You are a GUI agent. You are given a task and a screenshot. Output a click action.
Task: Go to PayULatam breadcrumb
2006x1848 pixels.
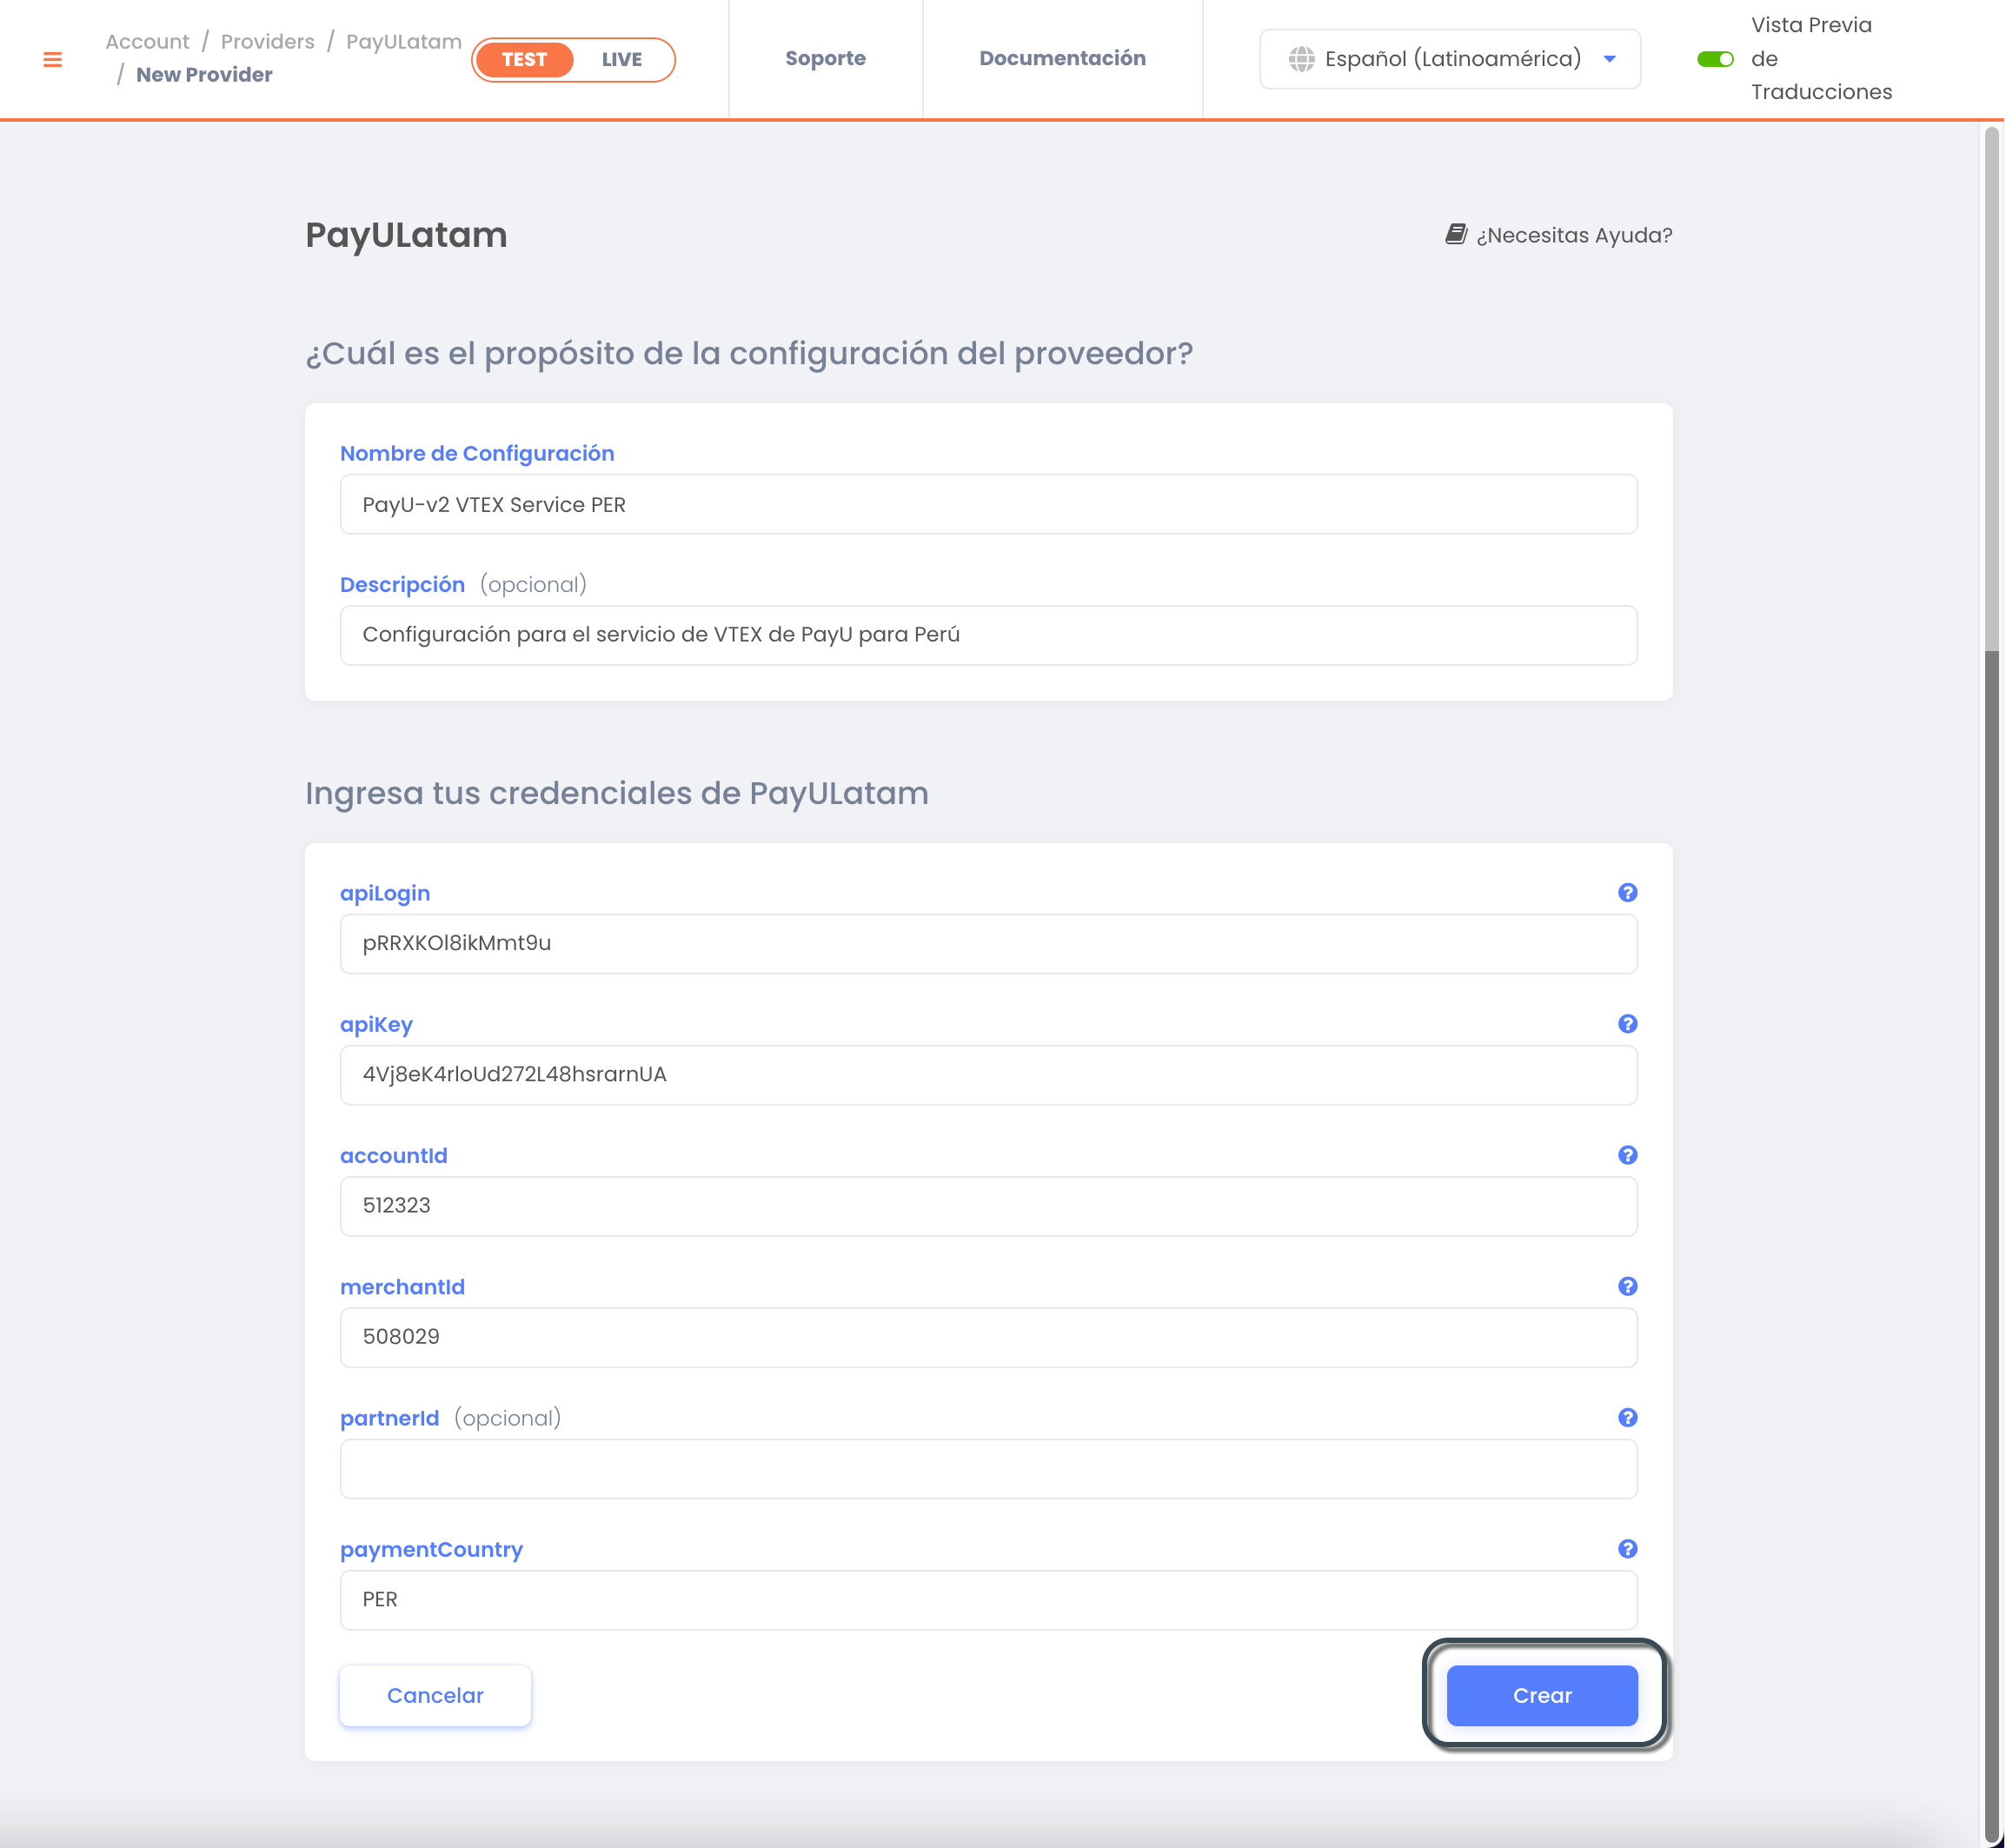[x=403, y=42]
